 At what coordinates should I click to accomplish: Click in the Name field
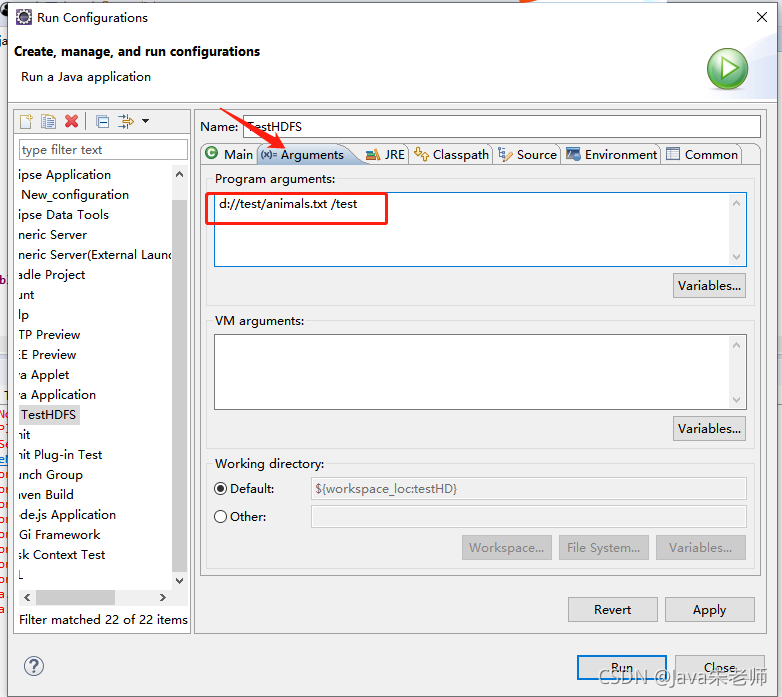tap(502, 127)
